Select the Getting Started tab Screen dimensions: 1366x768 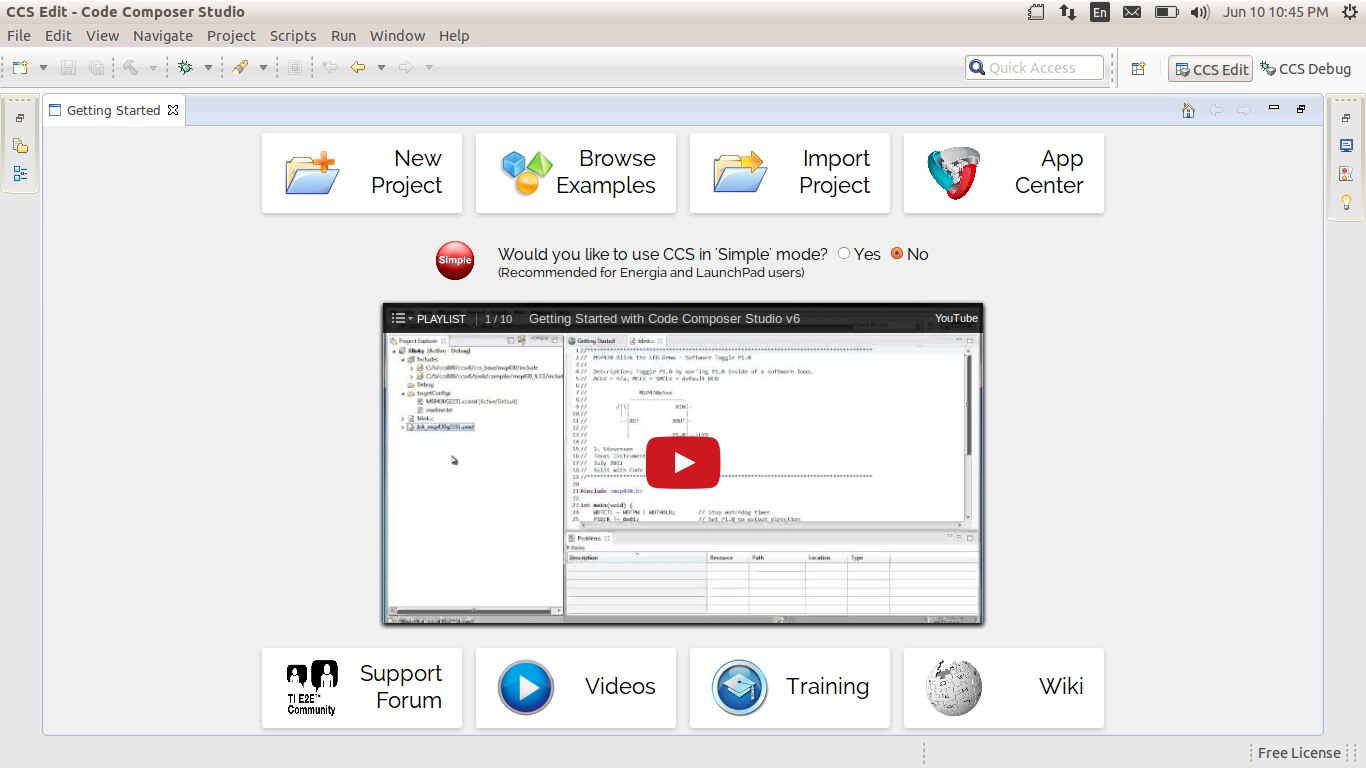pos(113,110)
